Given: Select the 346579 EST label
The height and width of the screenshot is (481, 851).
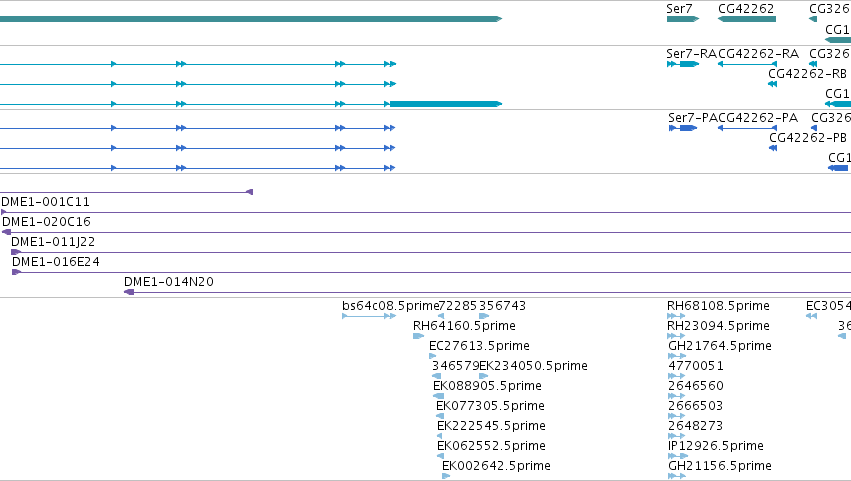Looking at the screenshot, I should click(x=456, y=366).
